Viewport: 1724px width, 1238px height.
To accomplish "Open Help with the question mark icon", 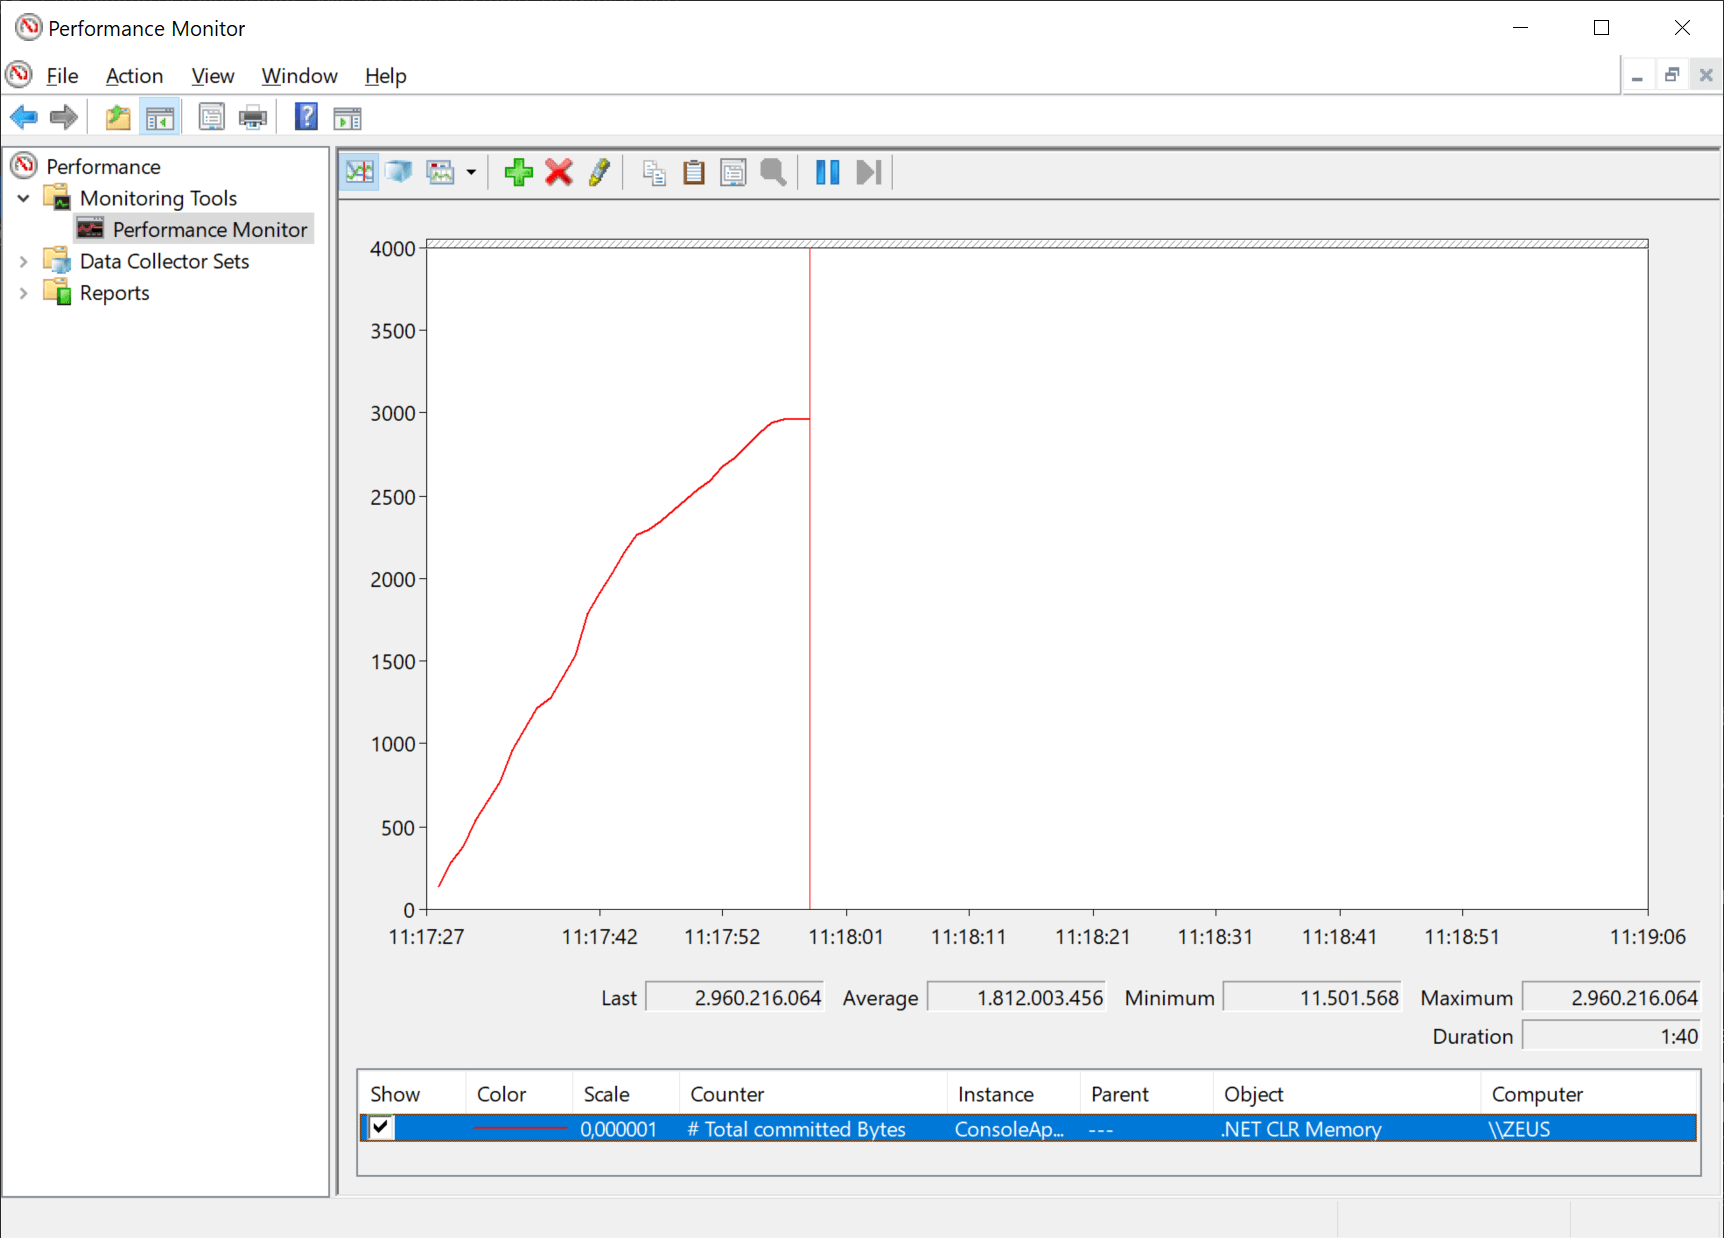I will (x=306, y=118).
